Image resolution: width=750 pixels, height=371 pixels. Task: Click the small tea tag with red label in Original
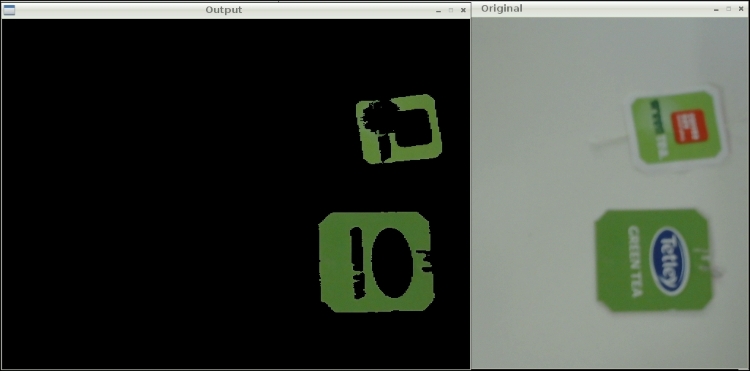point(677,128)
